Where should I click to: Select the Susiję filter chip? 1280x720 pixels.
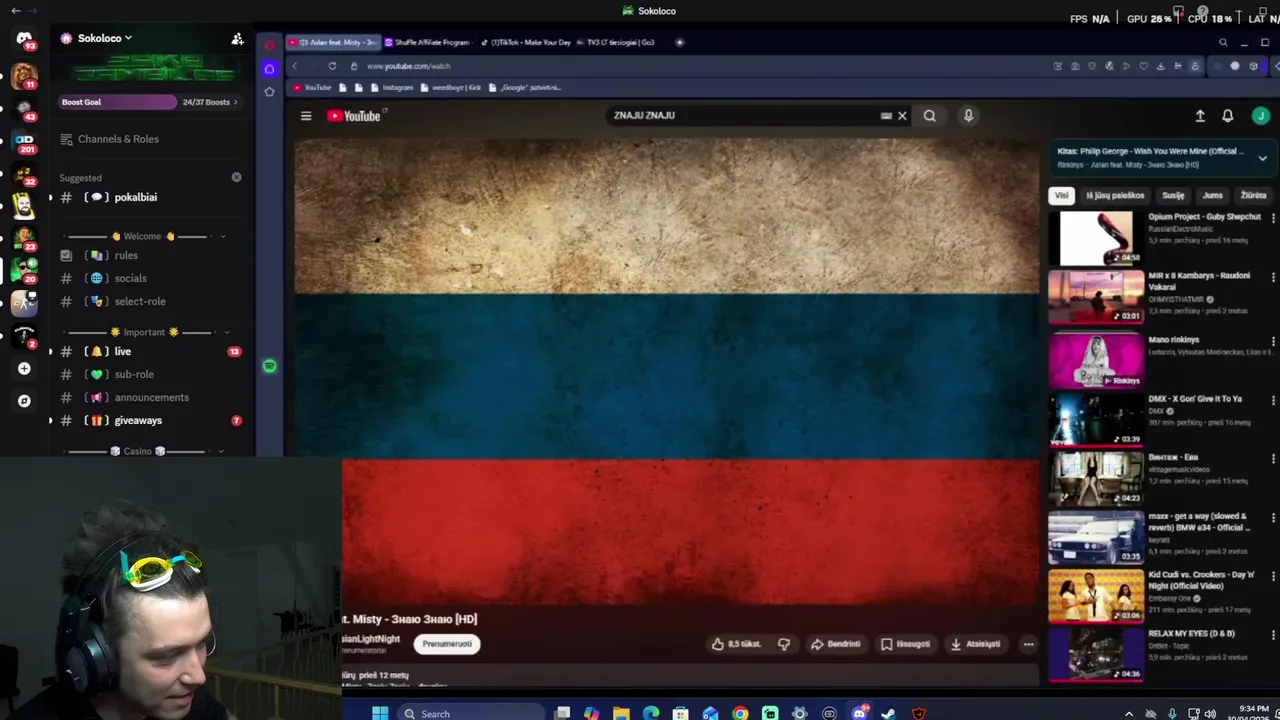(x=1173, y=196)
